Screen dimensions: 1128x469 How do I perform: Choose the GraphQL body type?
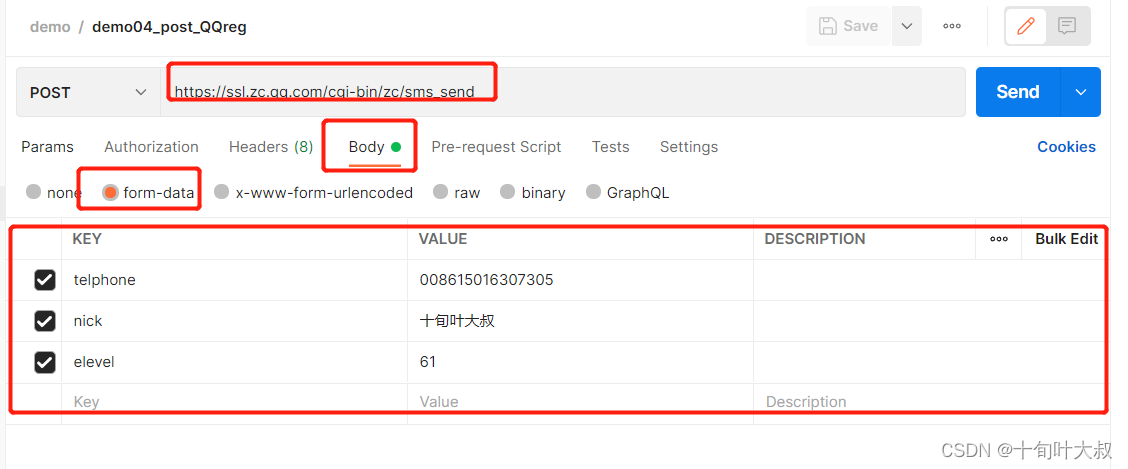coord(593,192)
